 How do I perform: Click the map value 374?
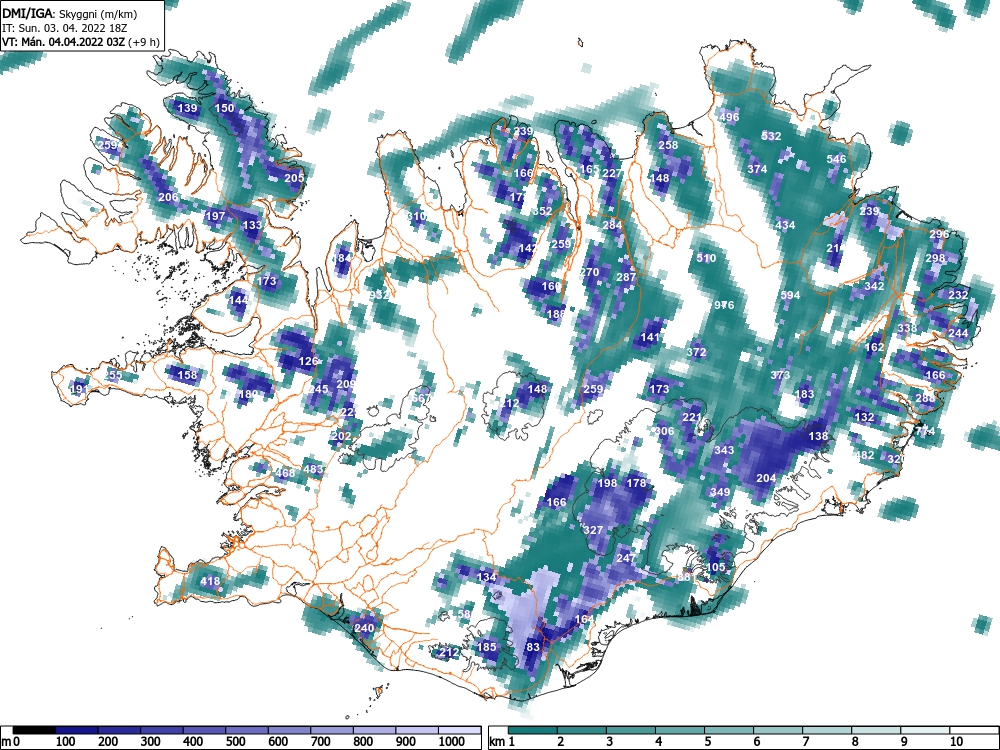click(757, 169)
